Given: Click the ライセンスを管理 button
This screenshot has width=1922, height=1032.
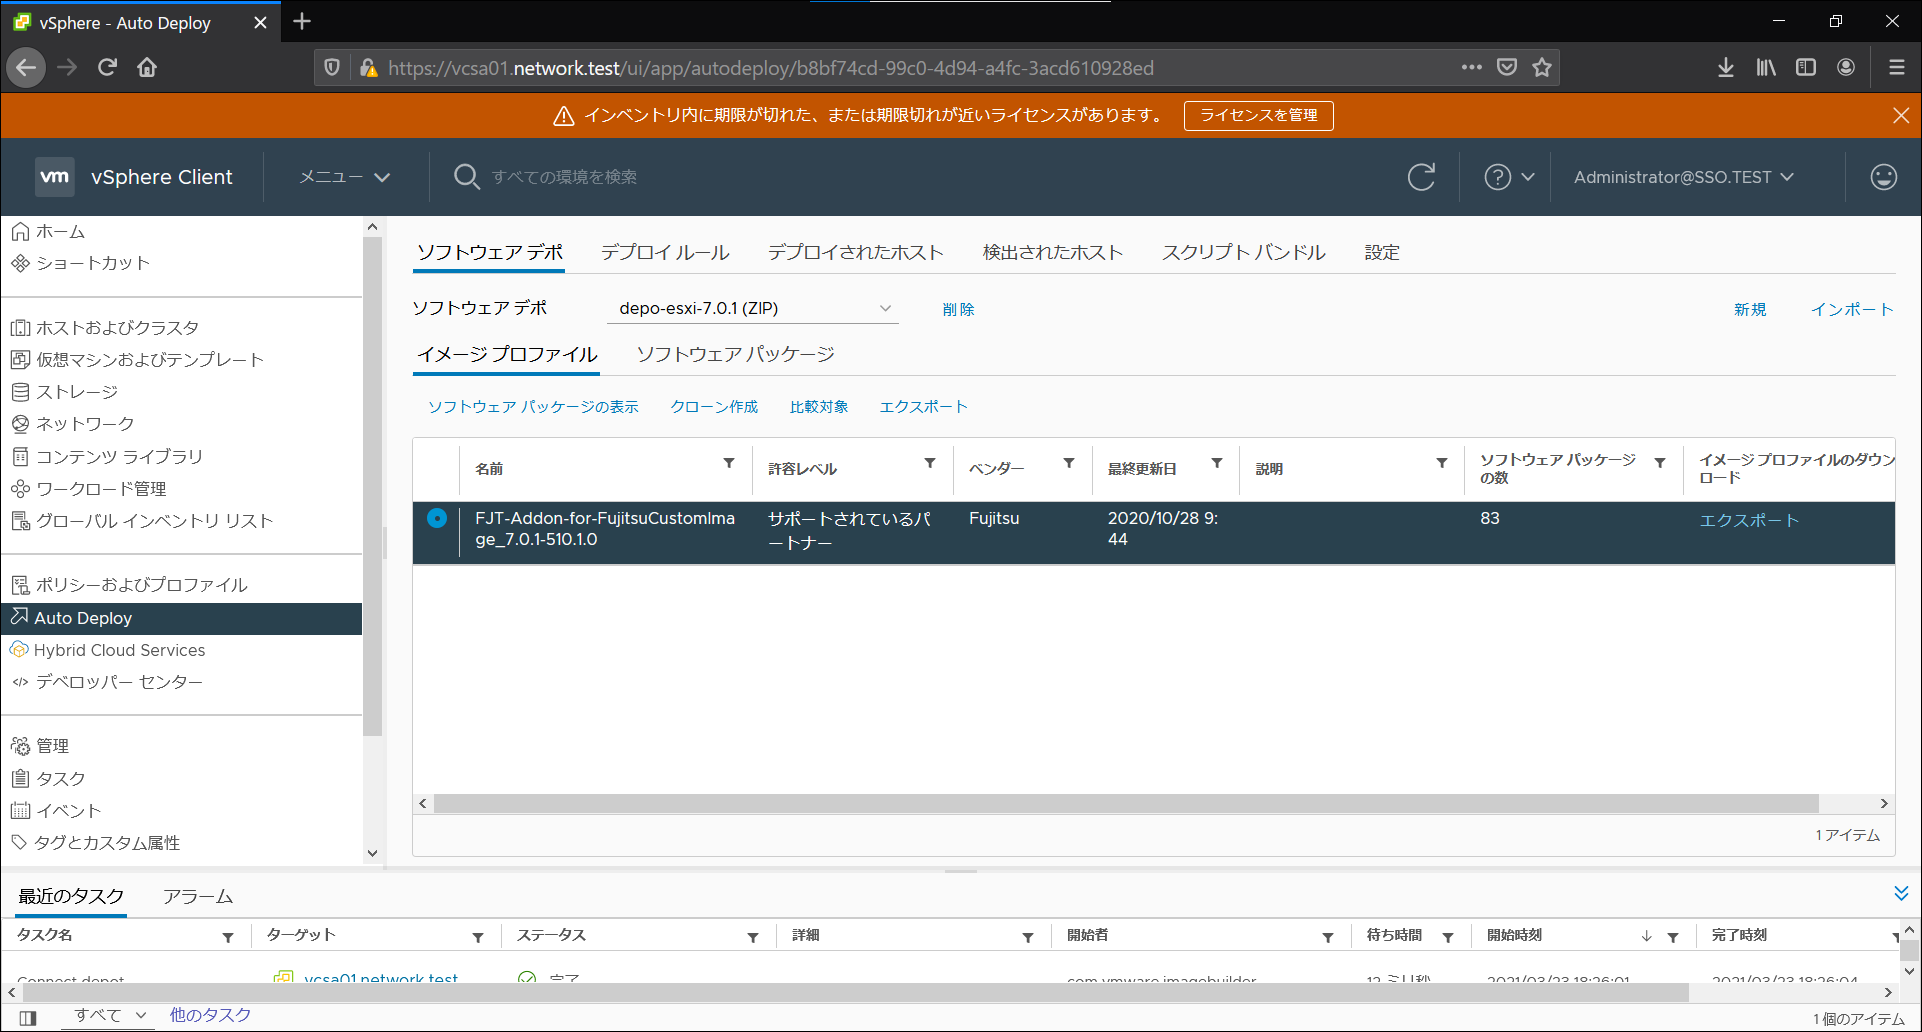Looking at the screenshot, I should (x=1258, y=116).
